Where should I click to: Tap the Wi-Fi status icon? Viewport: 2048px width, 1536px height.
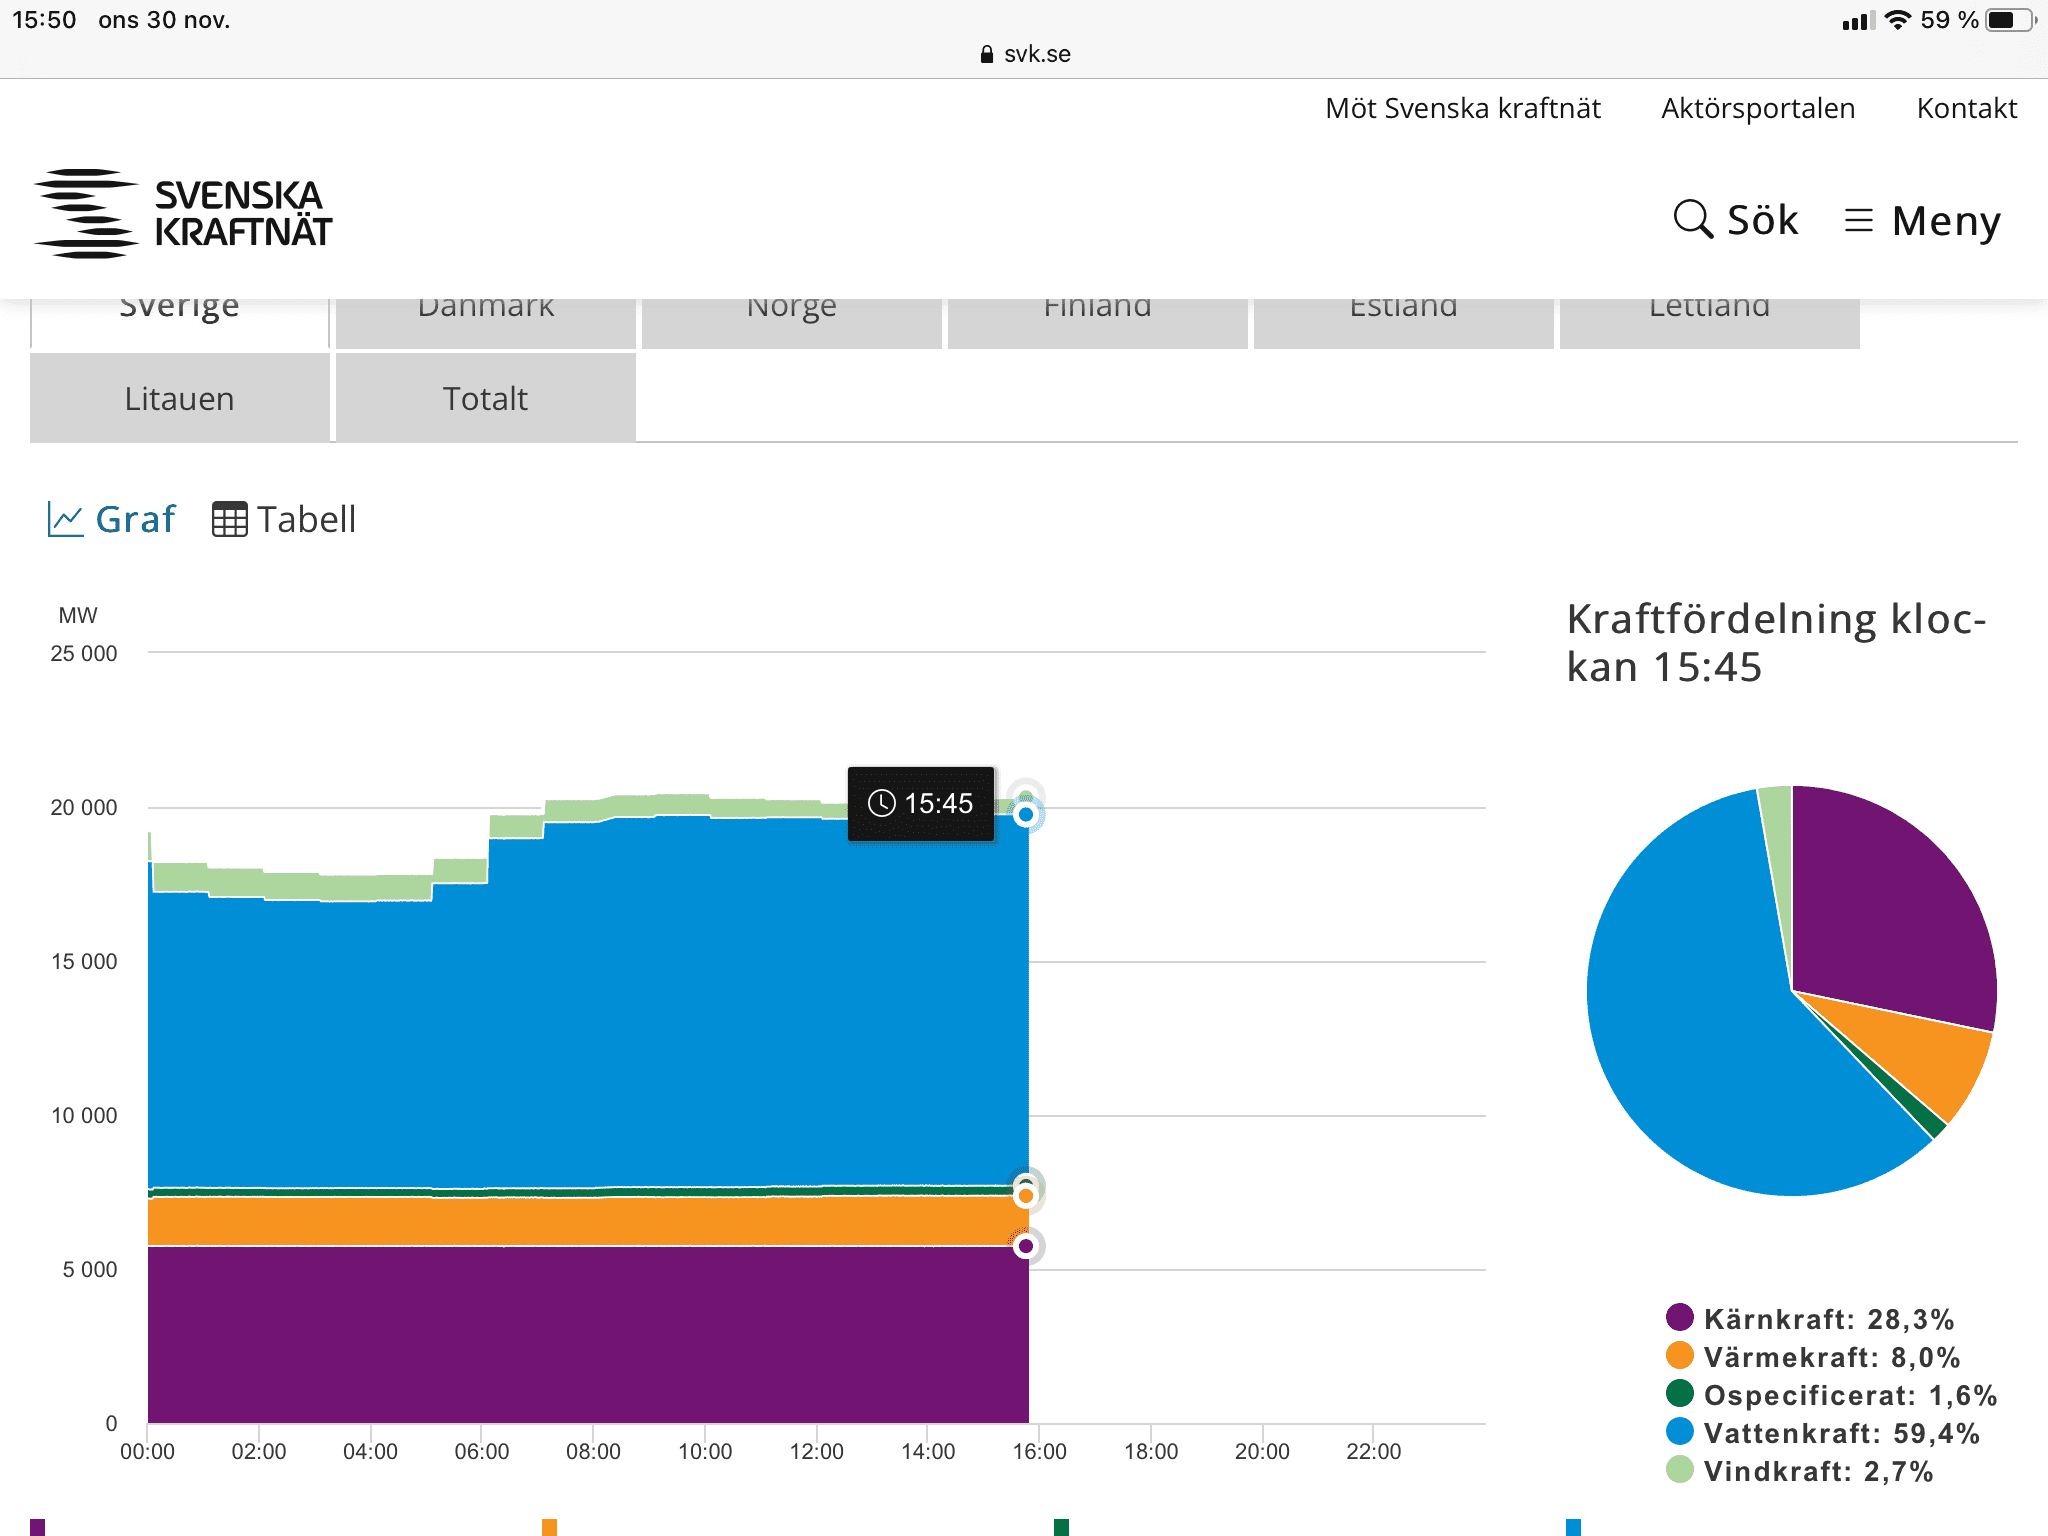pyautogui.click(x=1897, y=20)
